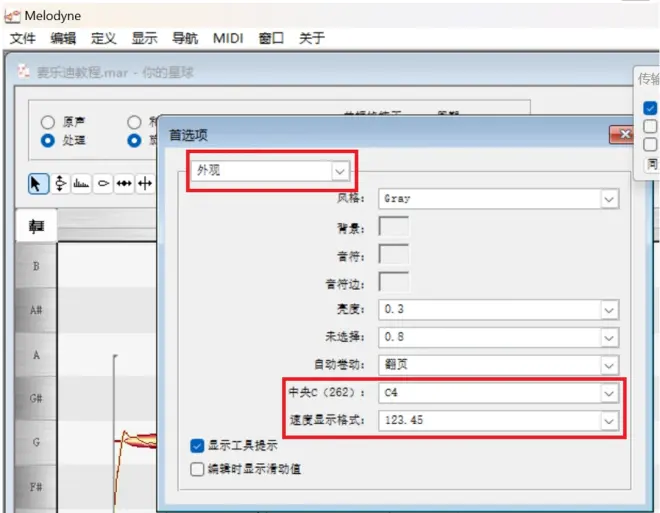Click the F# piano key label
Image resolution: width=660 pixels, height=513 pixels.
(36, 487)
